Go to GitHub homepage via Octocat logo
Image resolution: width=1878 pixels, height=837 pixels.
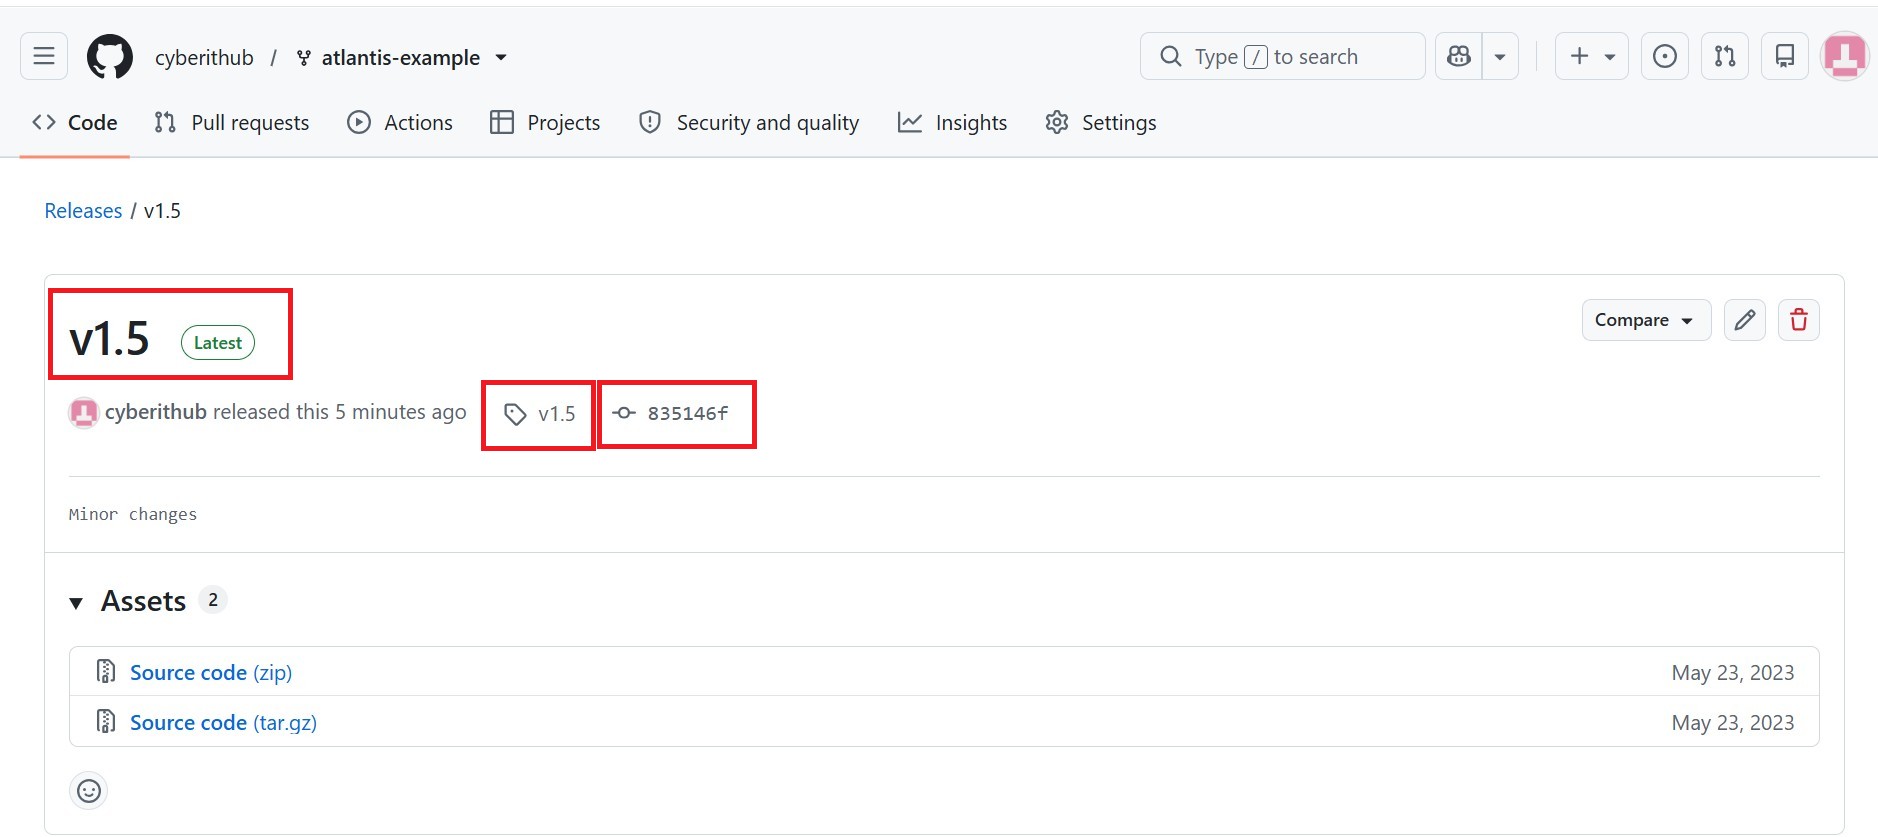point(110,57)
